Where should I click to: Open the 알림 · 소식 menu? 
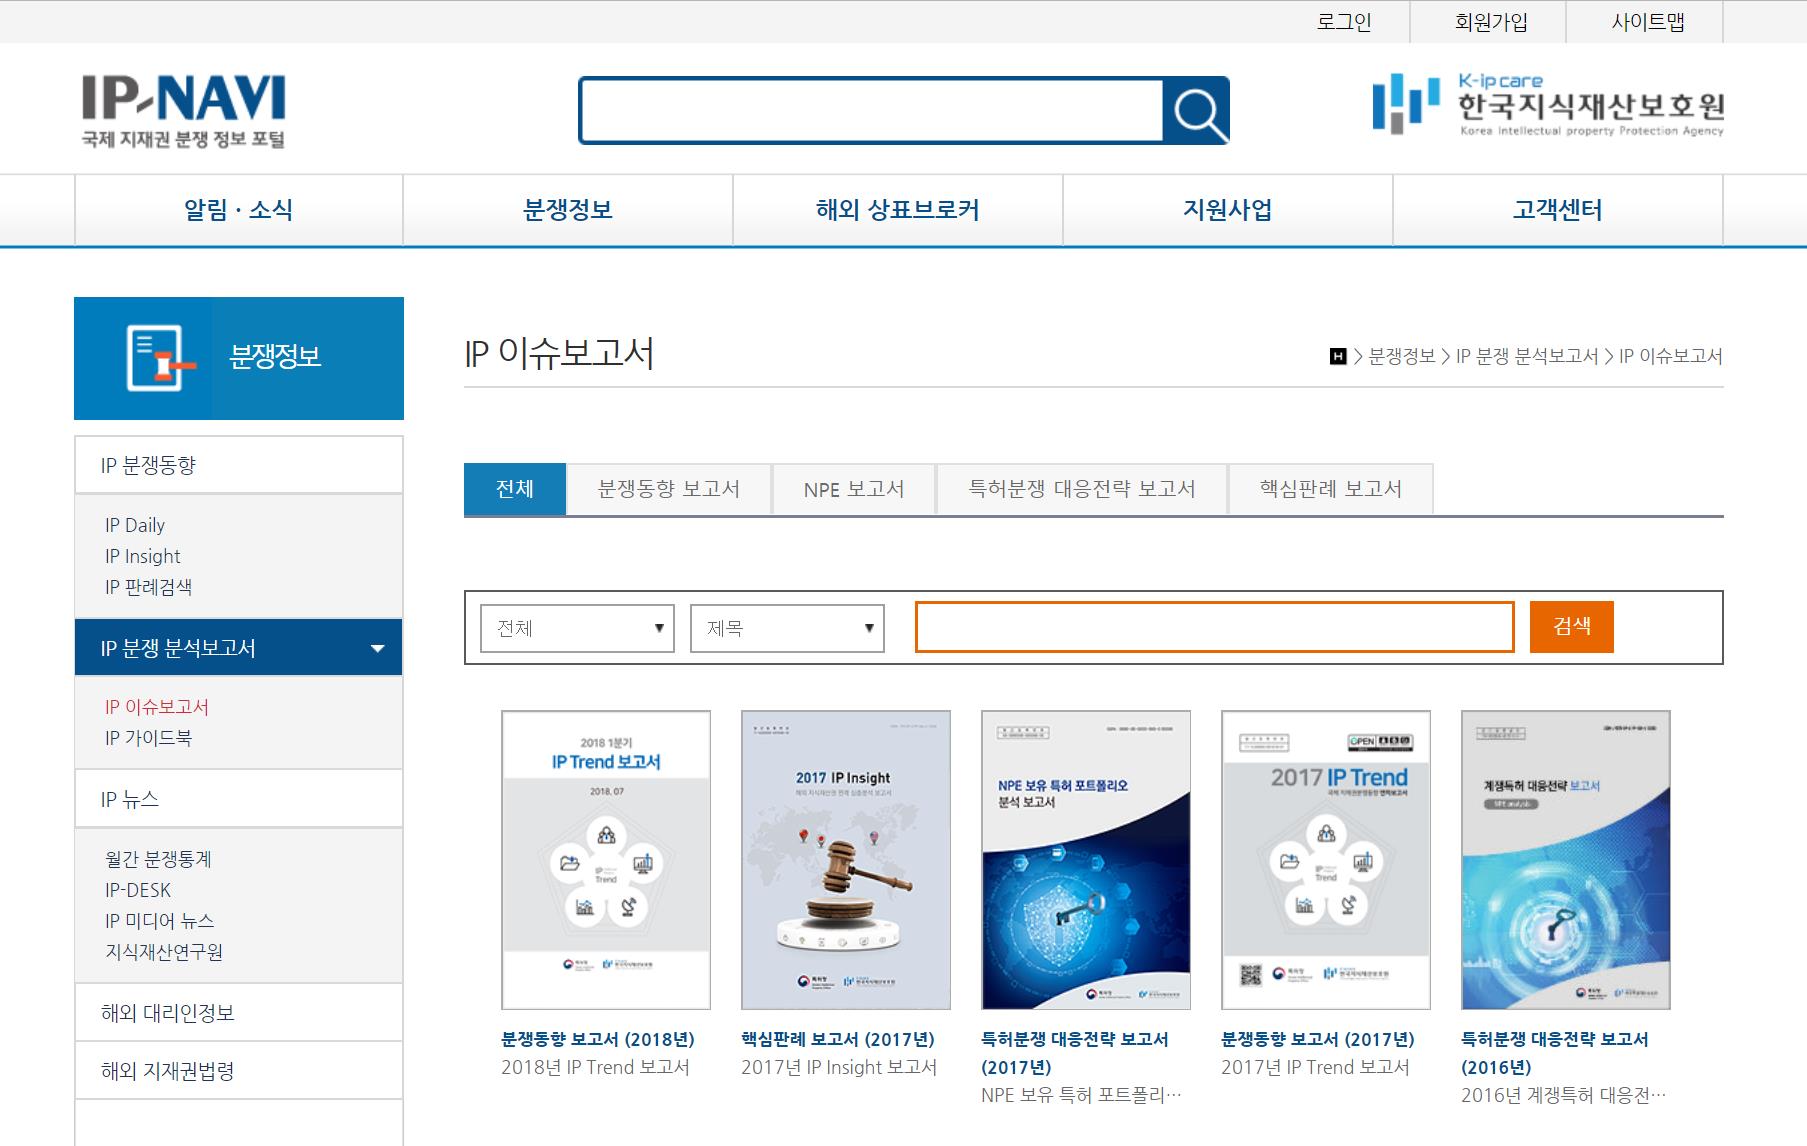pyautogui.click(x=238, y=210)
